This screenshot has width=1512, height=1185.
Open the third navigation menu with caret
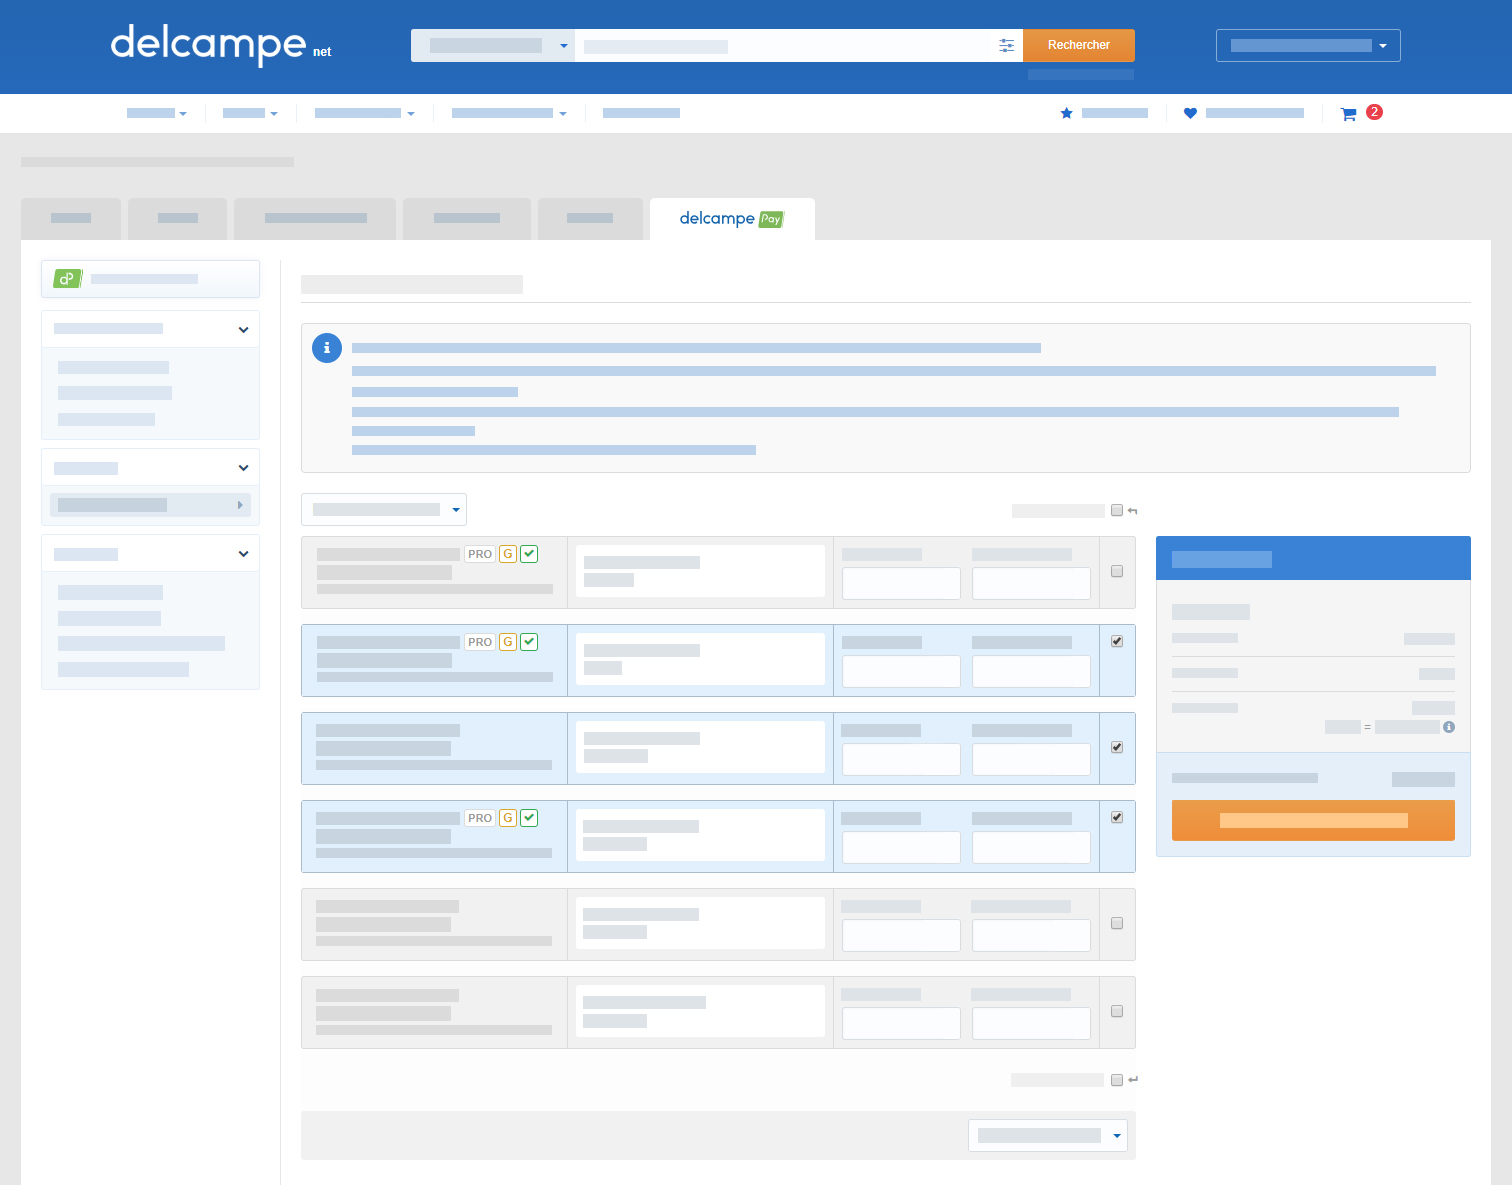[x=365, y=113]
